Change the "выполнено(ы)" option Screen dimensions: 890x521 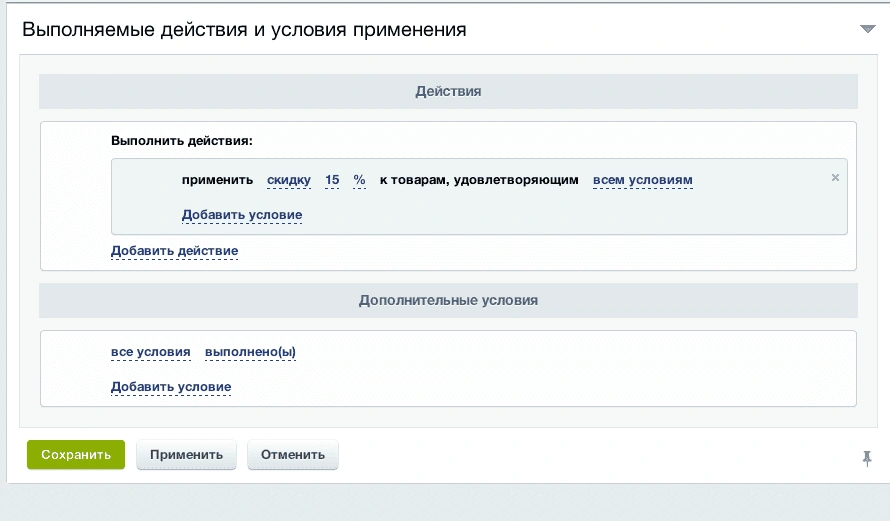point(250,352)
